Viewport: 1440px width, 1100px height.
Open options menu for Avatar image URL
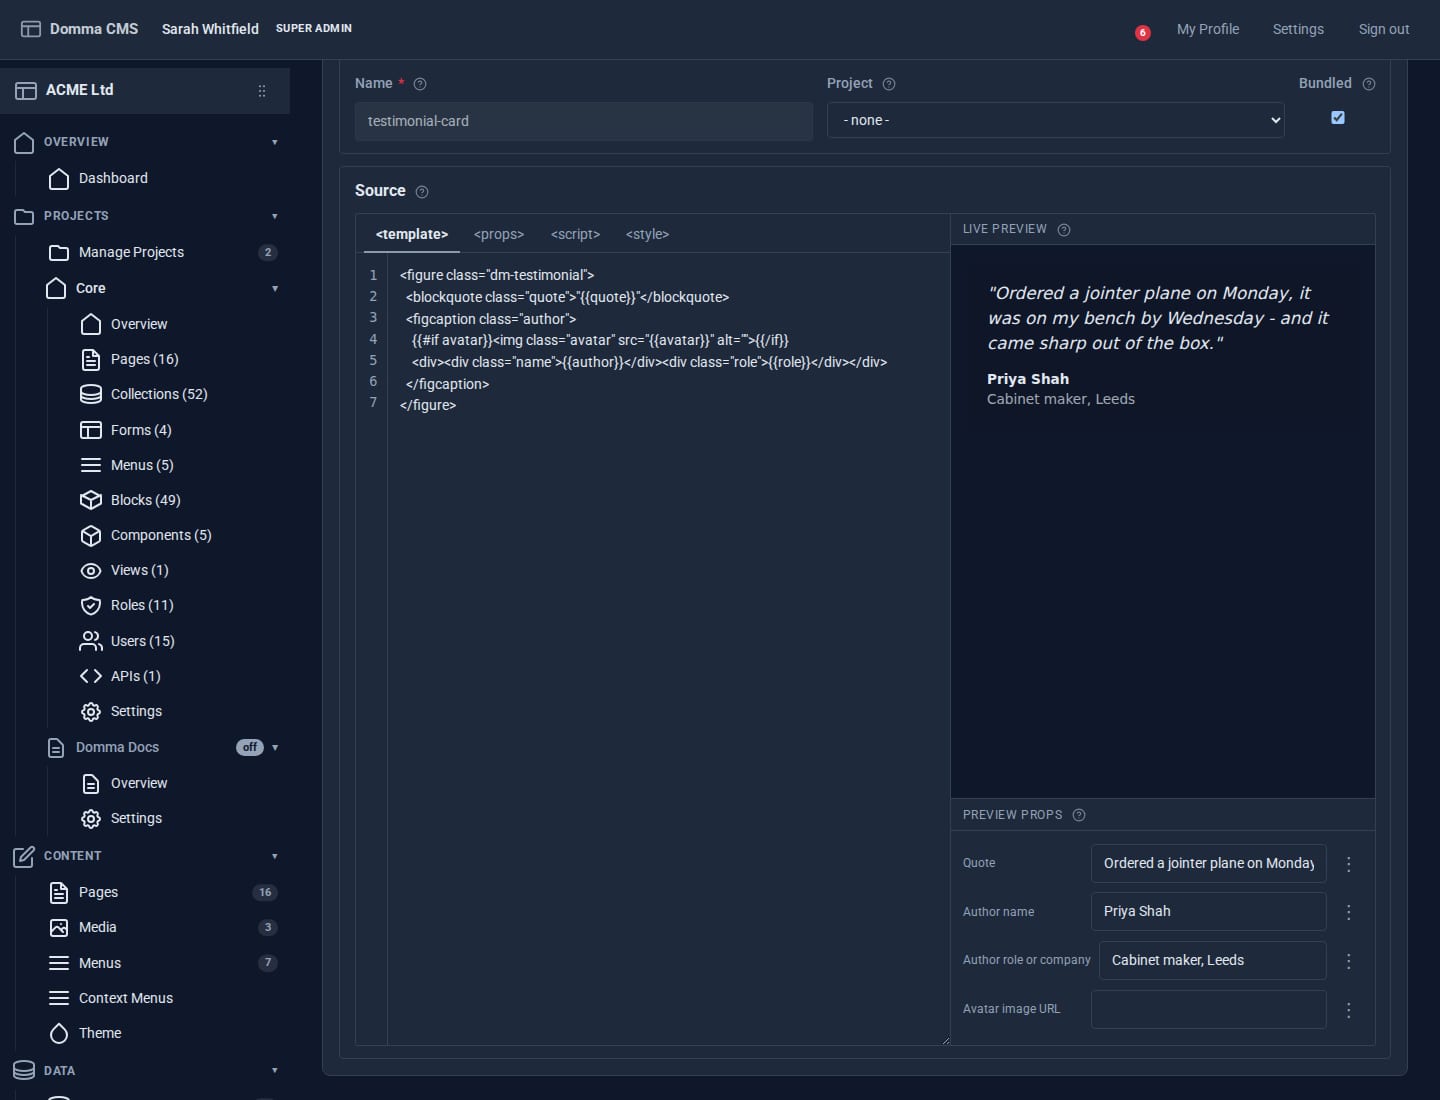click(x=1349, y=1010)
